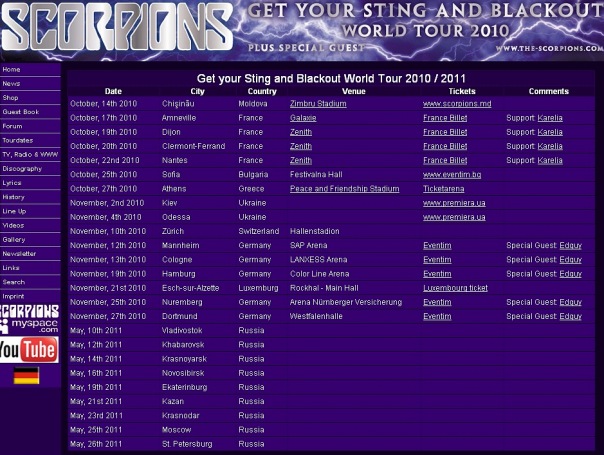Select Line Up in the sidebar
This screenshot has width=604, height=455.
(15, 211)
